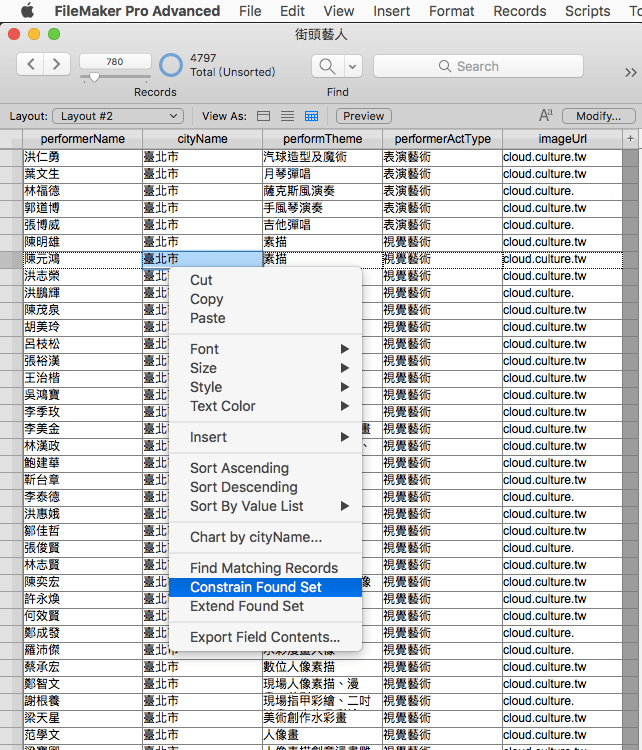
Task: Open the formatting bar Aa icon
Action: pyautogui.click(x=546, y=116)
